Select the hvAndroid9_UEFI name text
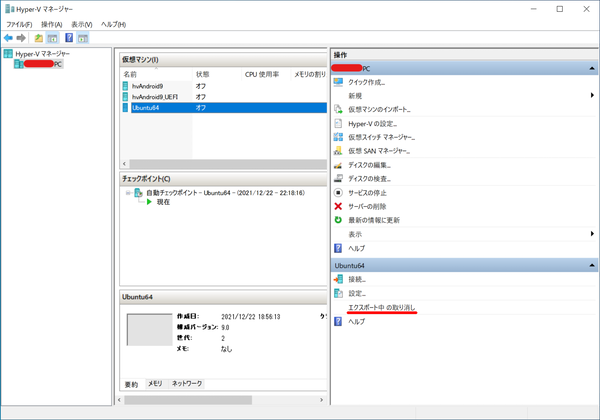 (x=155, y=97)
